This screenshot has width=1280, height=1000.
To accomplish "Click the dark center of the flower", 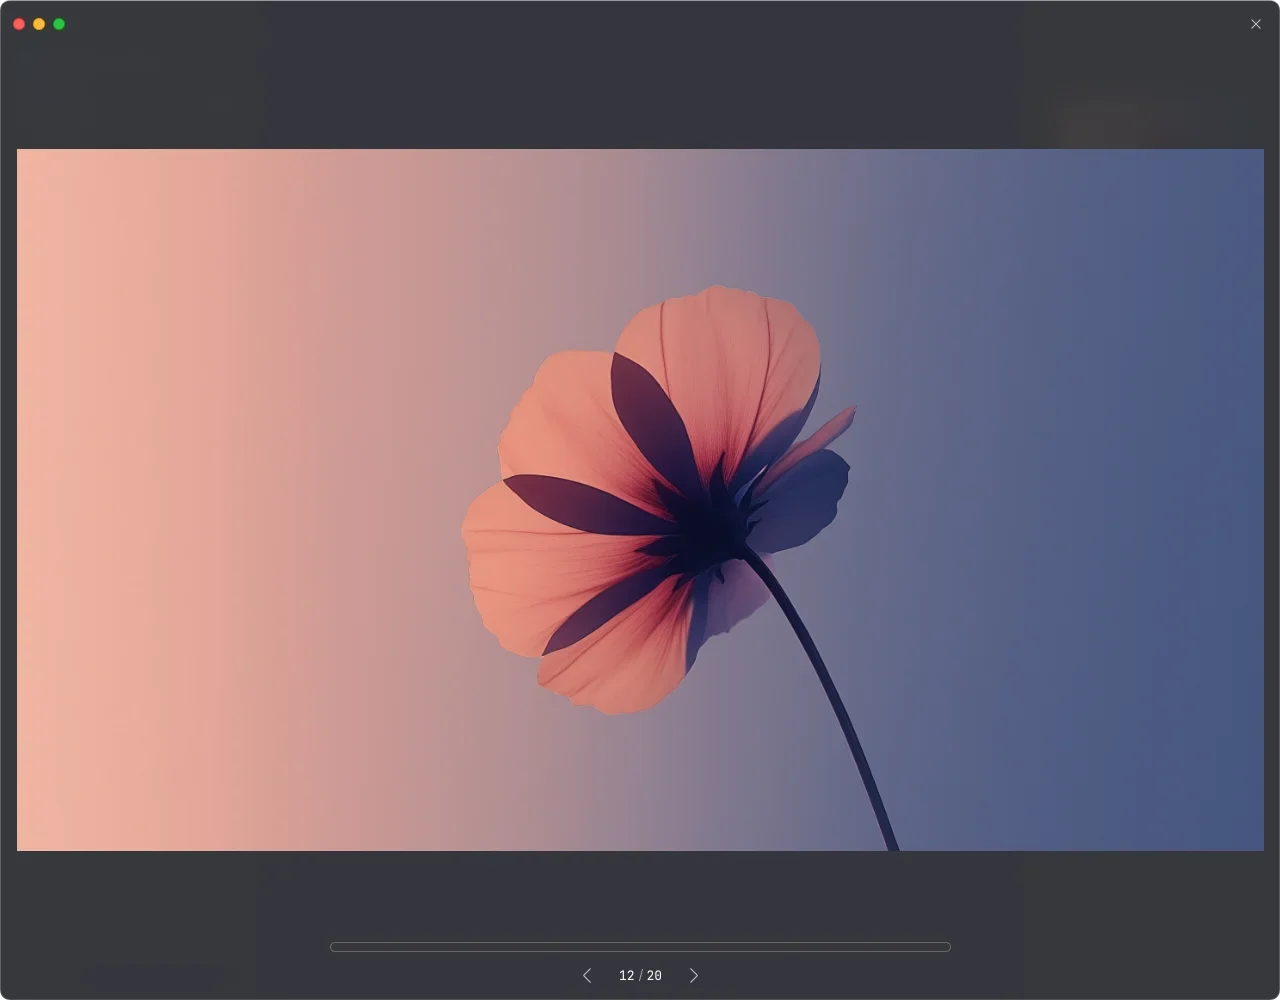I will click(x=708, y=527).
